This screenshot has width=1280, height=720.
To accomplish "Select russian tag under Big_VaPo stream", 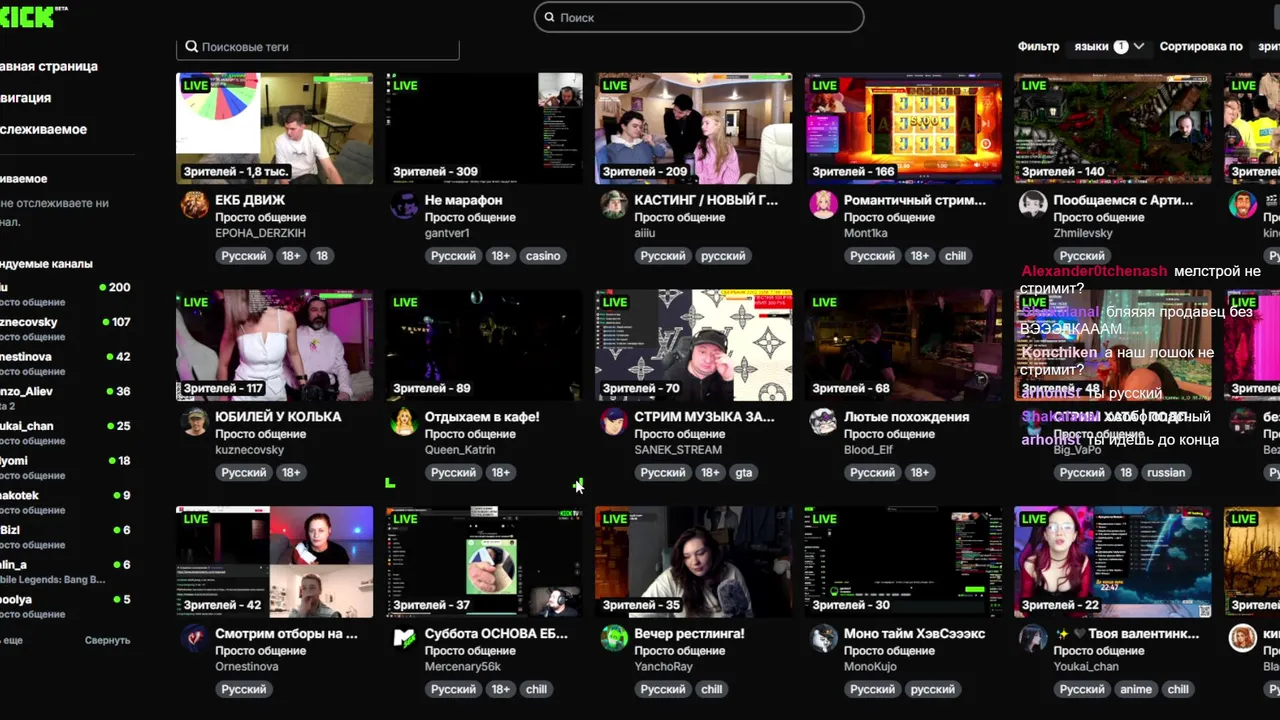I will pyautogui.click(x=1166, y=473).
